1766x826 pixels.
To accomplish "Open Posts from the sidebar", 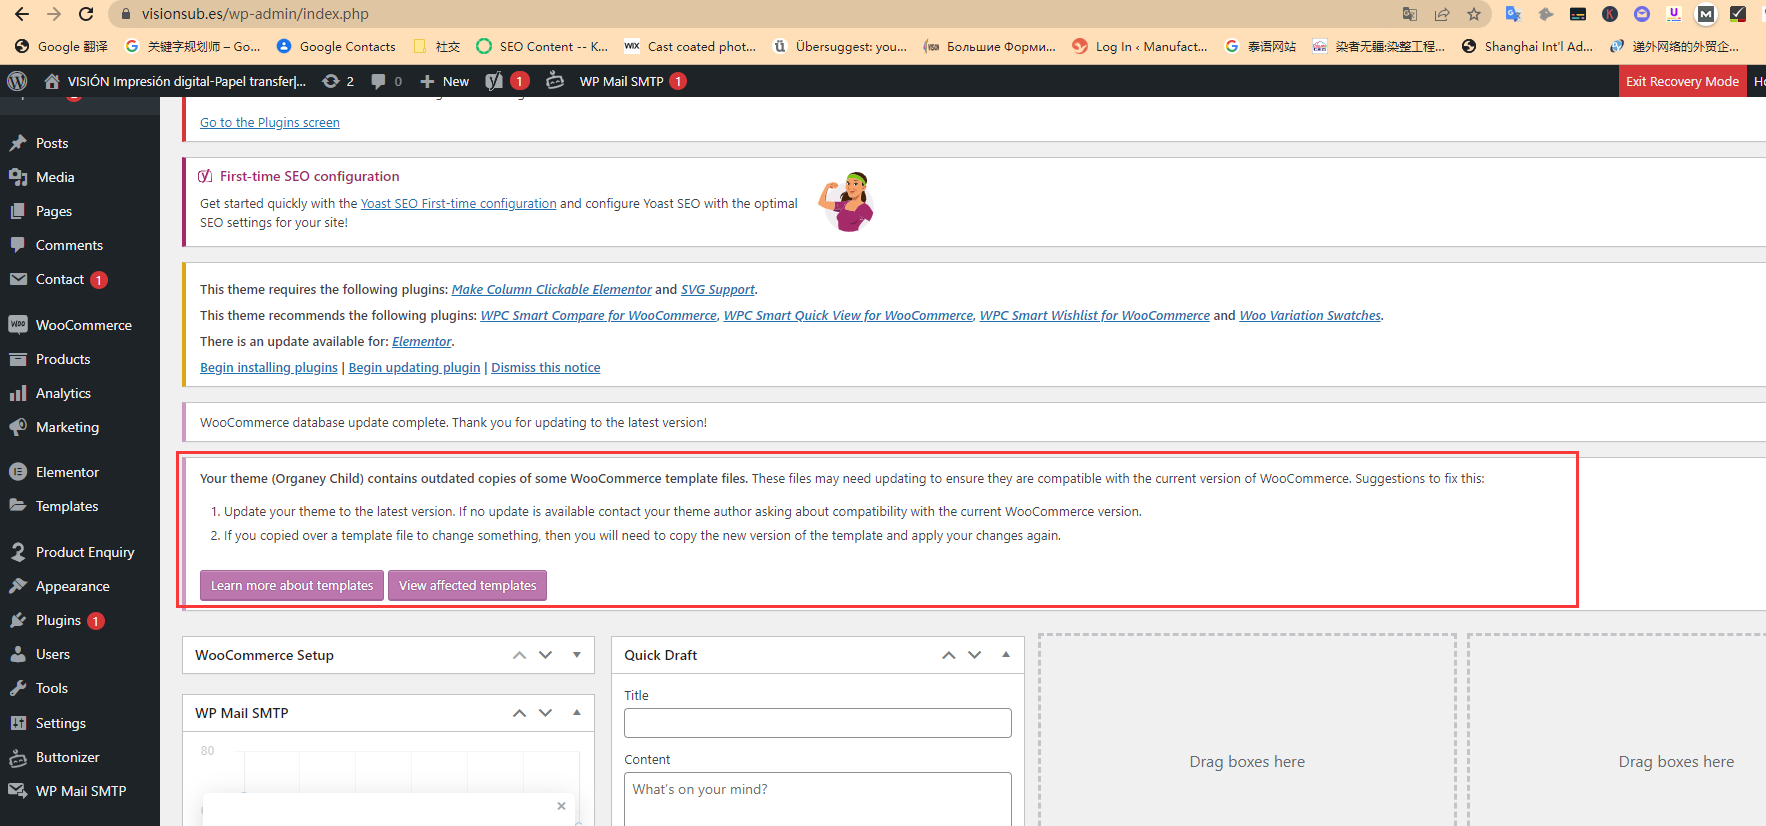I will (52, 143).
